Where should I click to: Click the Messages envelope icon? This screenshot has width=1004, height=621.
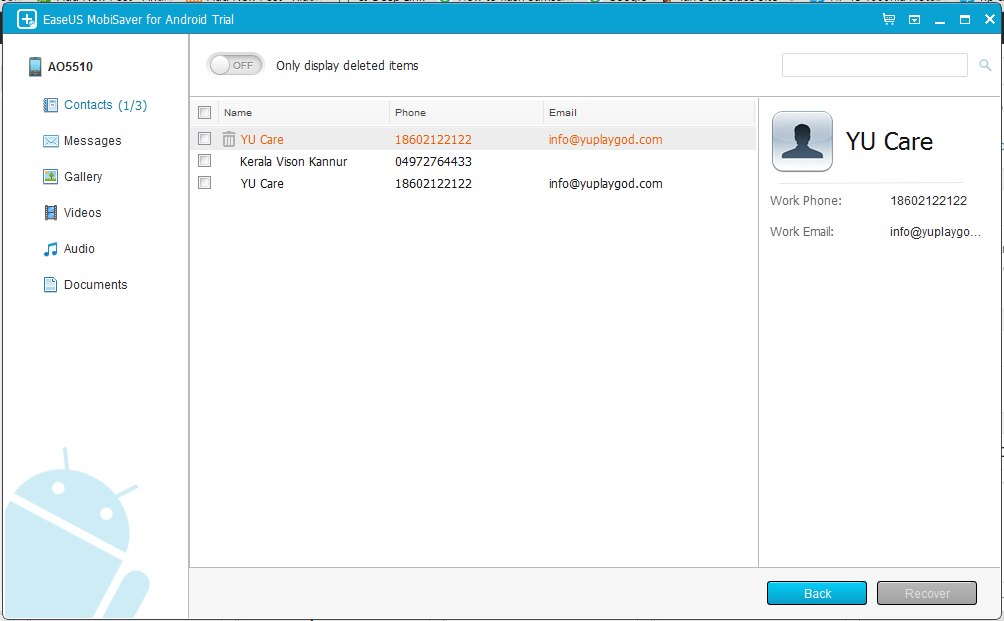[51, 141]
